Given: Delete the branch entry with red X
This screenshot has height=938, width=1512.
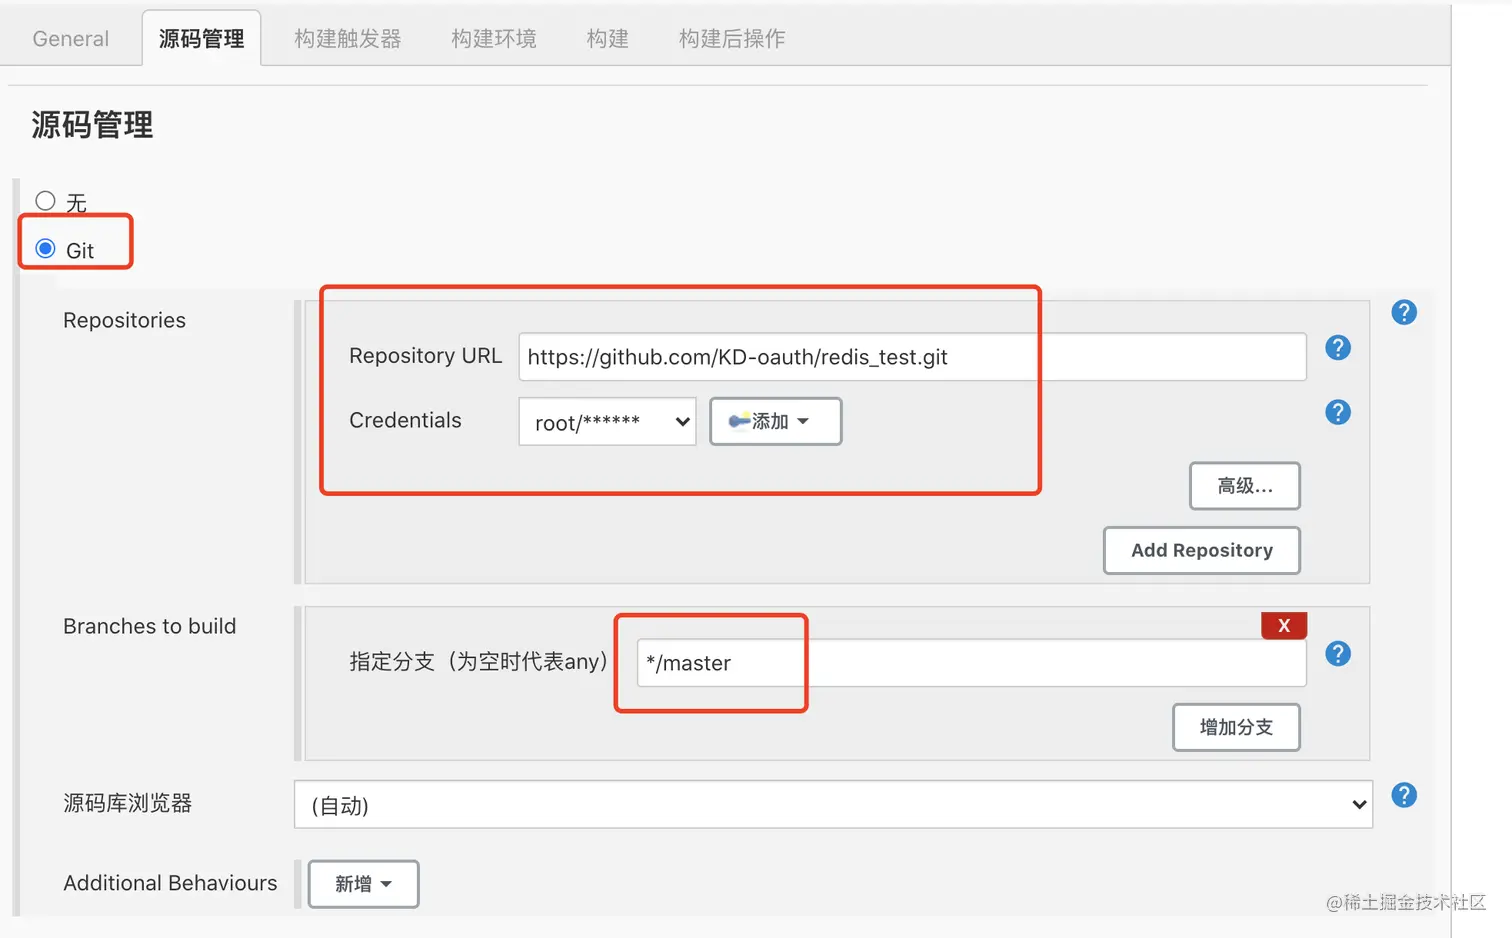Looking at the screenshot, I should pyautogui.click(x=1284, y=626).
